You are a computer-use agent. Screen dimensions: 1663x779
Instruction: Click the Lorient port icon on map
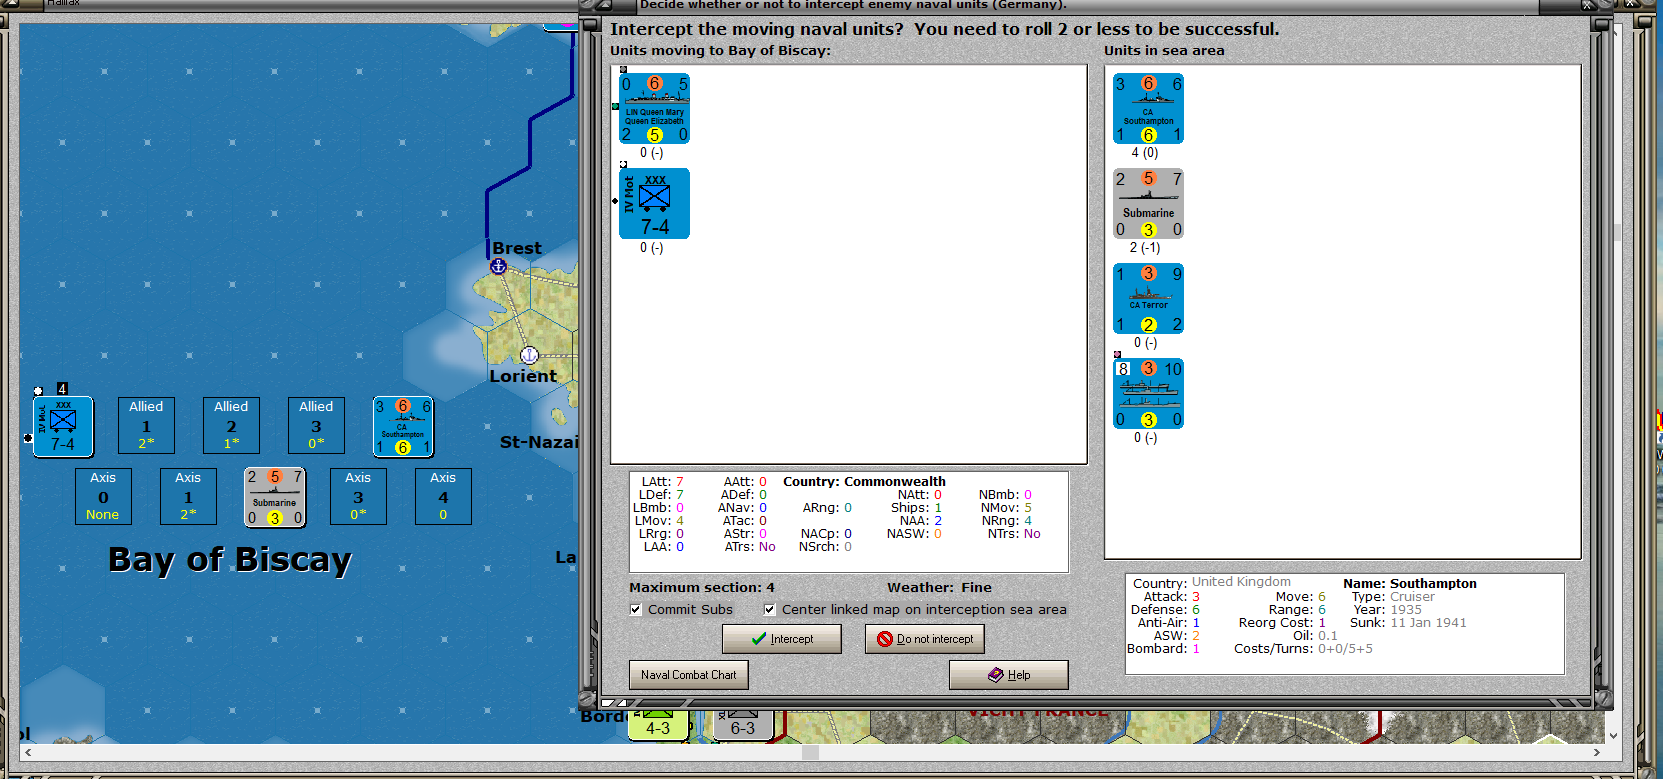click(x=530, y=355)
